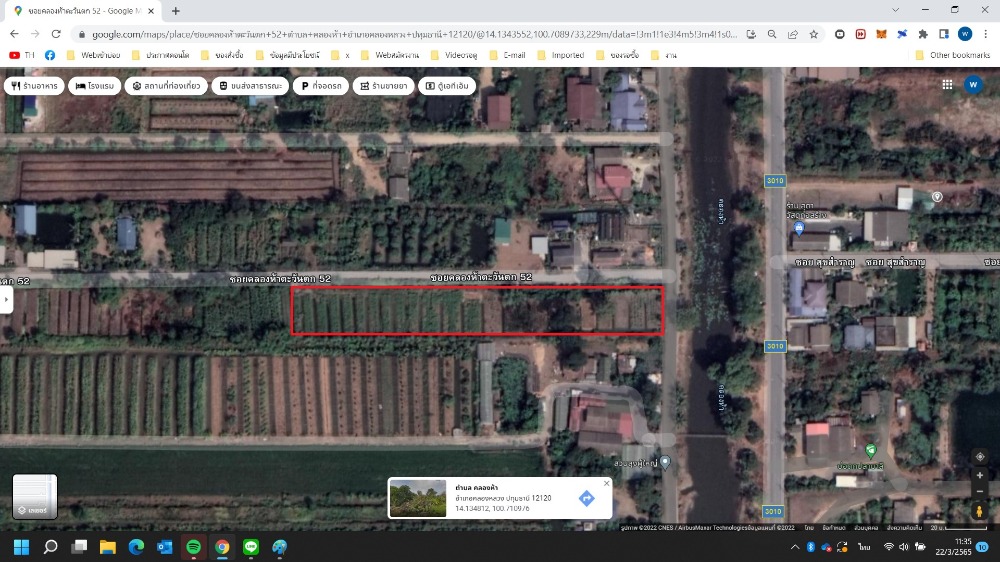This screenshot has width=1000, height=562.
Task: Bookmark this page with the star icon
Action: (814, 34)
